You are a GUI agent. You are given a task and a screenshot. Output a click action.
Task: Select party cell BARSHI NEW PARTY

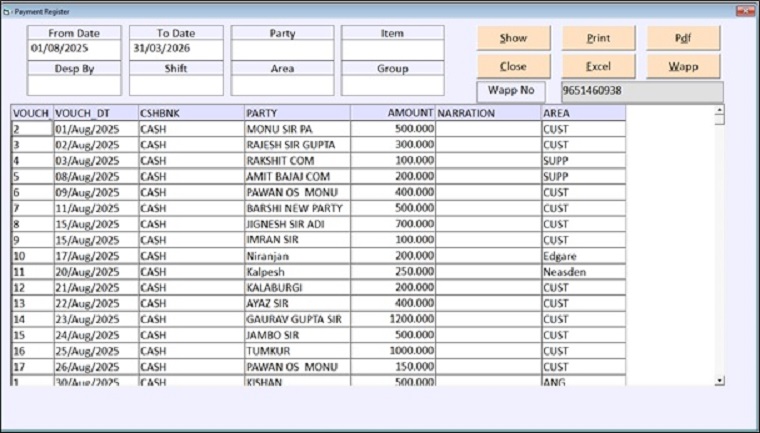[x=298, y=208]
